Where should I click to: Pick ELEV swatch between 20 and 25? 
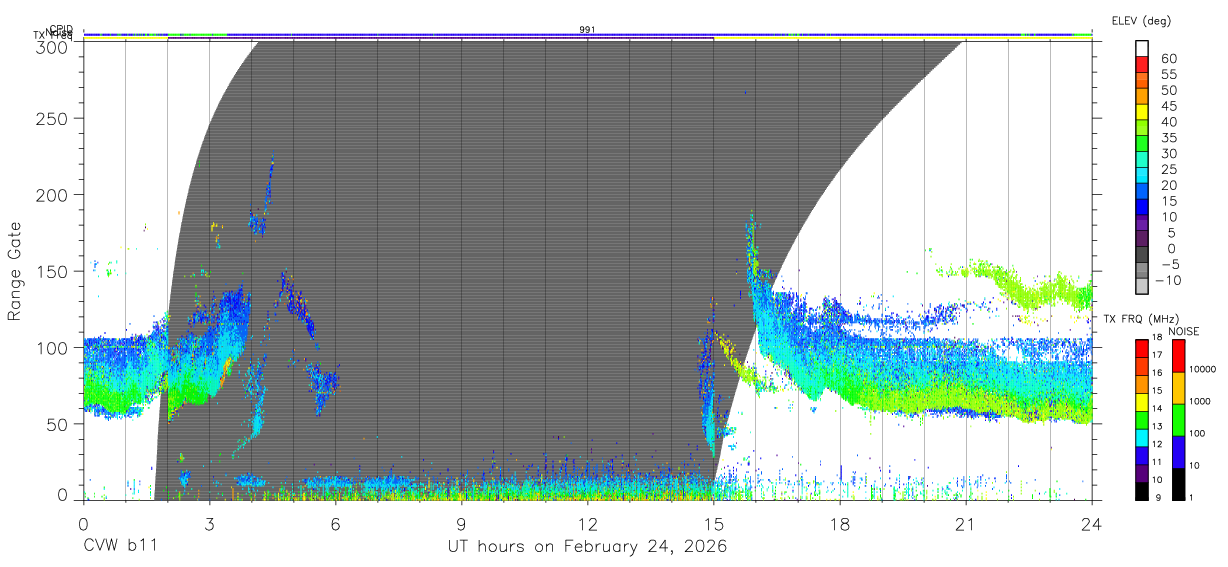[1142, 175]
